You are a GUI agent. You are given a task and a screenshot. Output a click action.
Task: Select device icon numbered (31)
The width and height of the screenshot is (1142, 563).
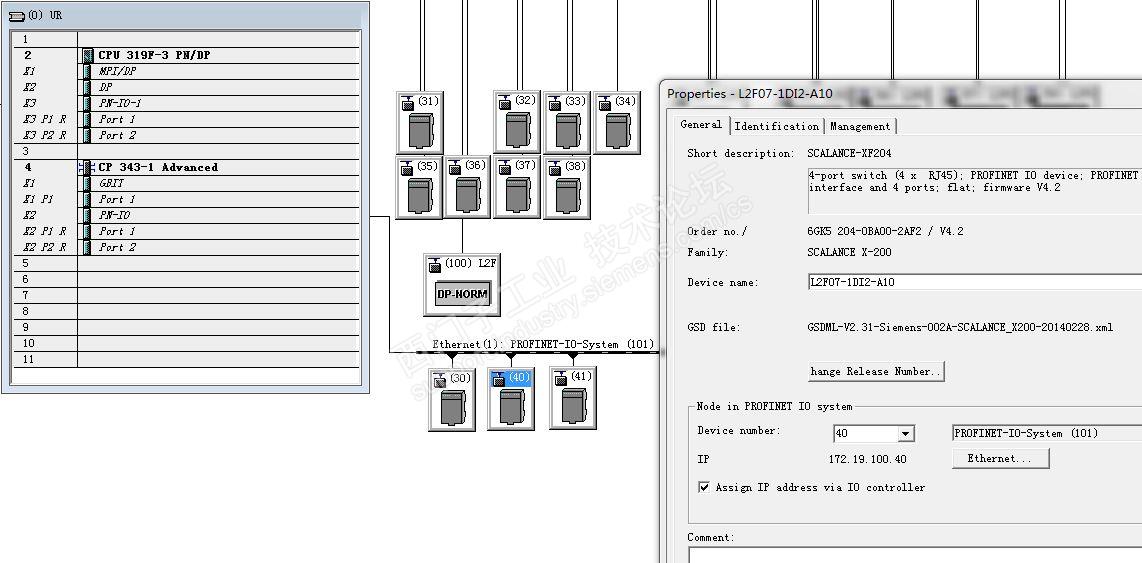coord(420,123)
